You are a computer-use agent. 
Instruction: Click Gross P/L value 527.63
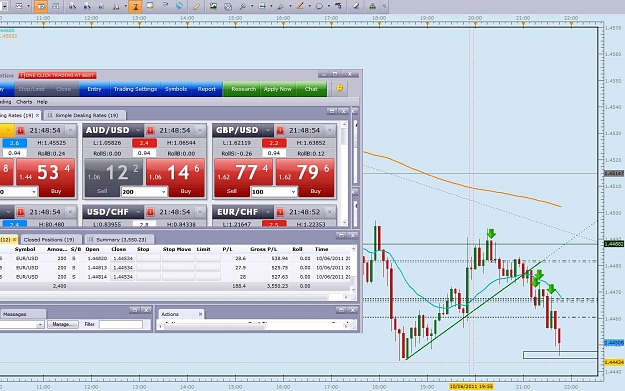tap(279, 277)
